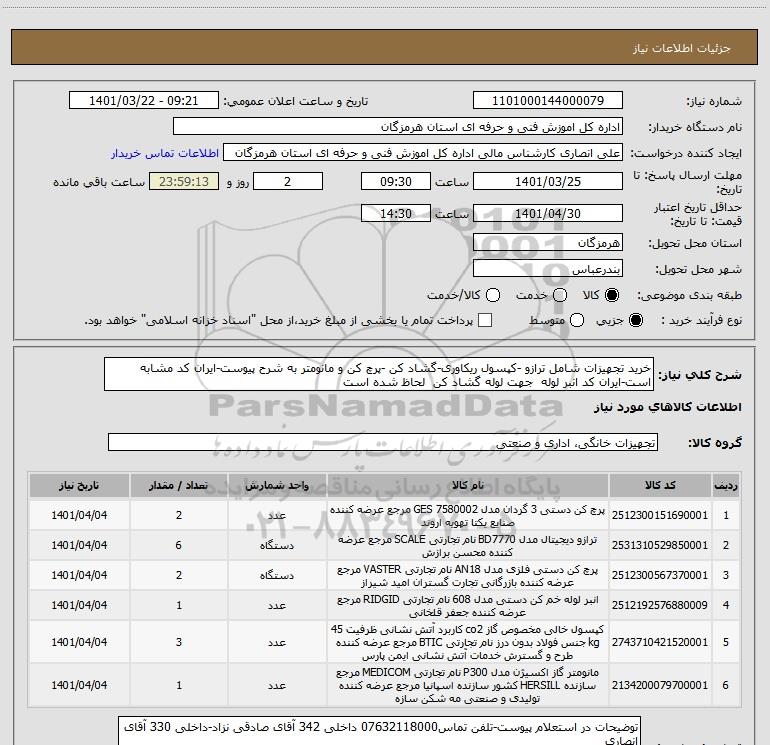Click the تاریخ نیاز column header
The height and width of the screenshot is (745, 770).
[79, 485]
